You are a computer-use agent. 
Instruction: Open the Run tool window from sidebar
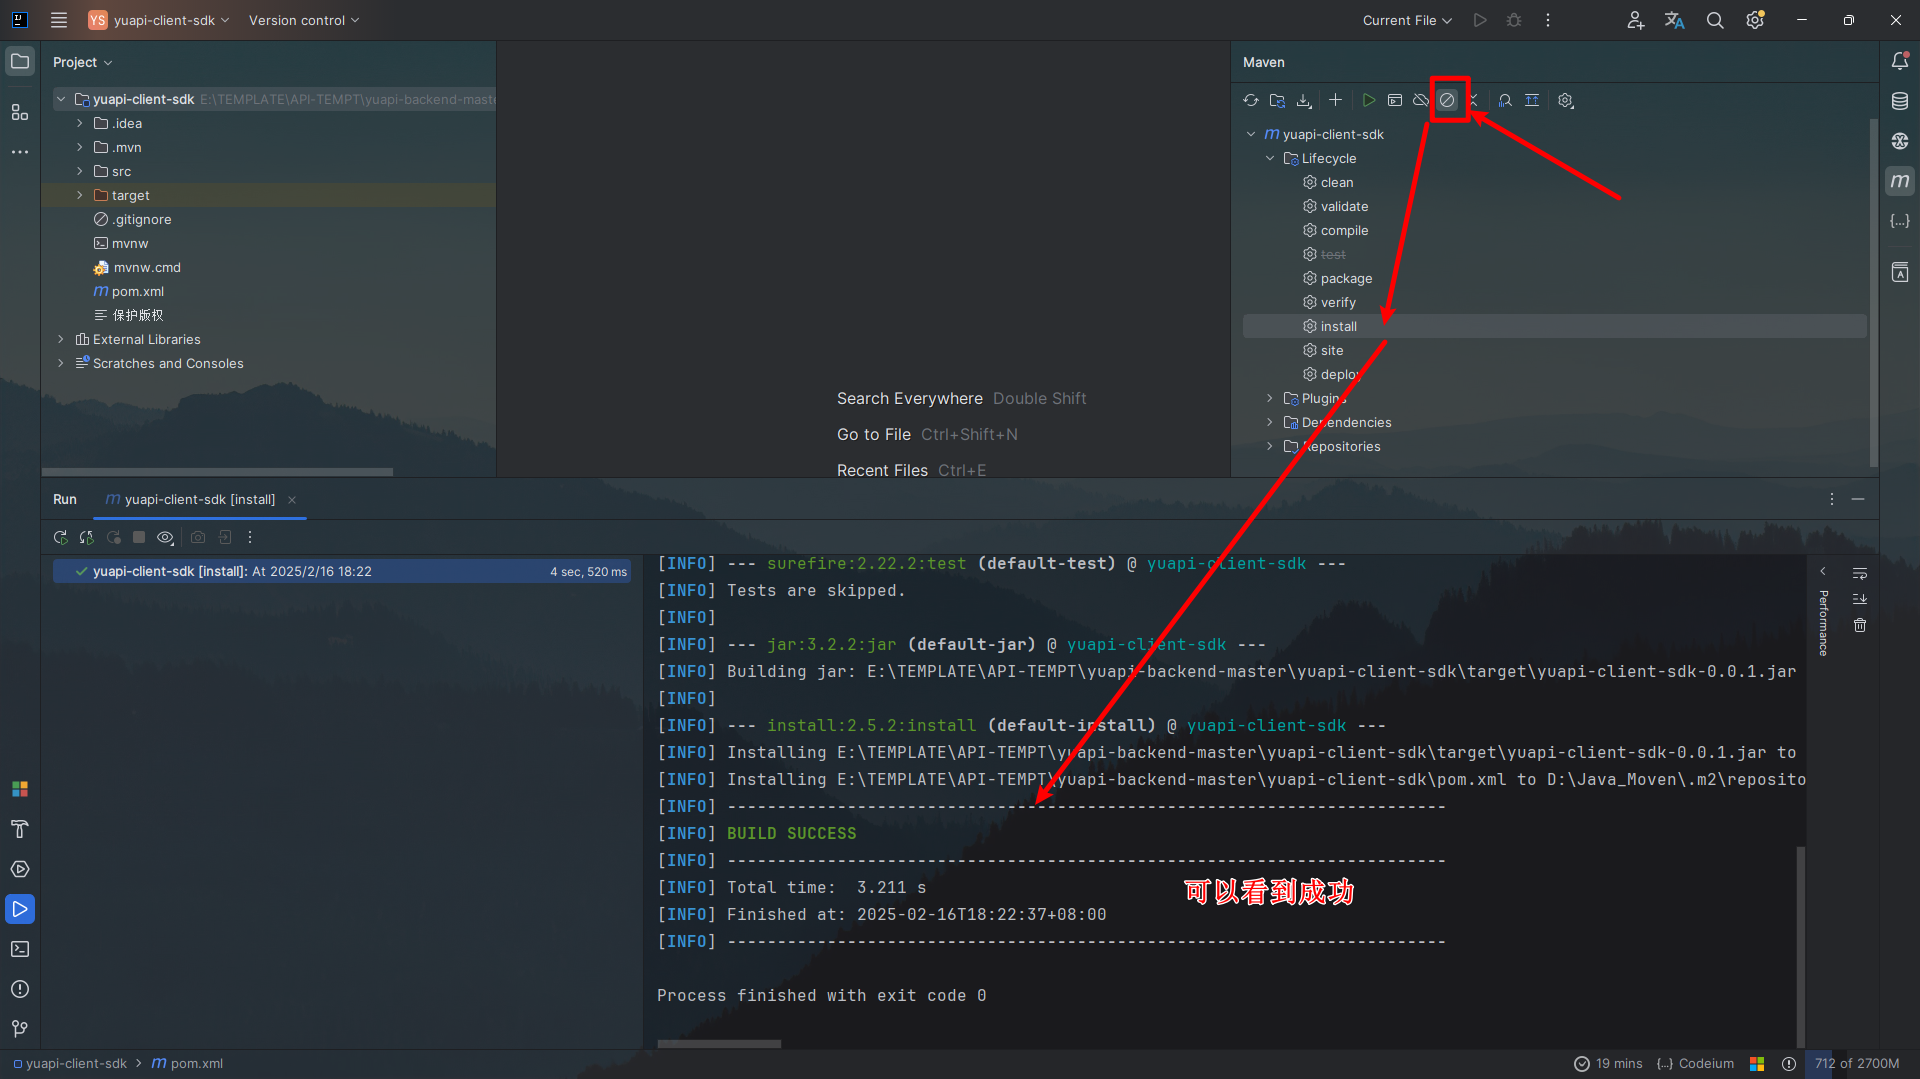coord(20,909)
